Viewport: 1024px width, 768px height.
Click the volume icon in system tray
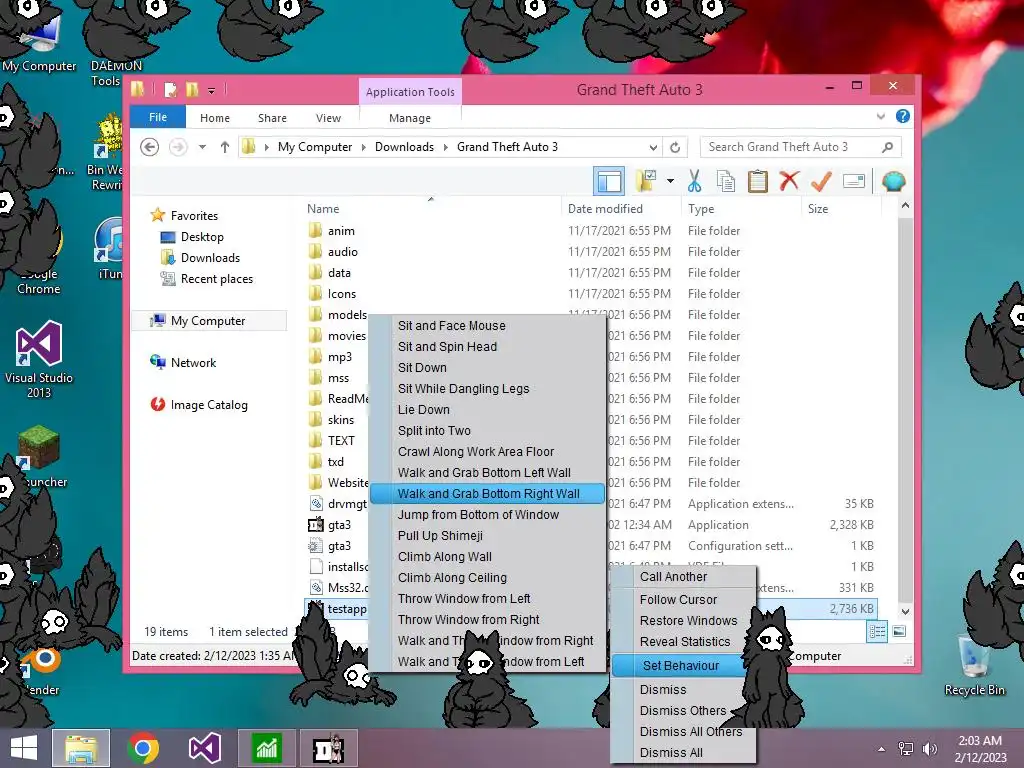(930, 749)
